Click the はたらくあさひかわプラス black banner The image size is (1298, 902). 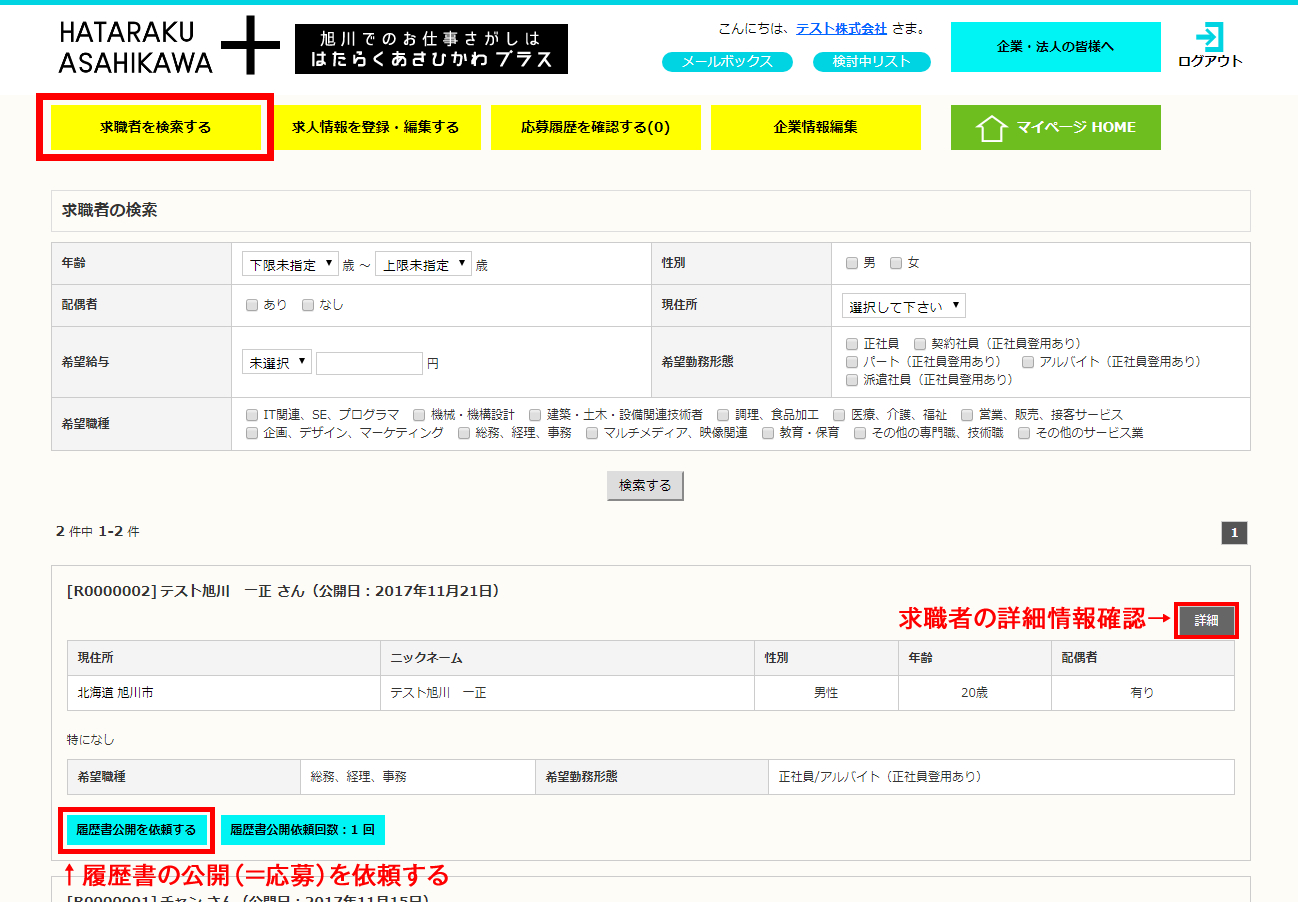[431, 49]
